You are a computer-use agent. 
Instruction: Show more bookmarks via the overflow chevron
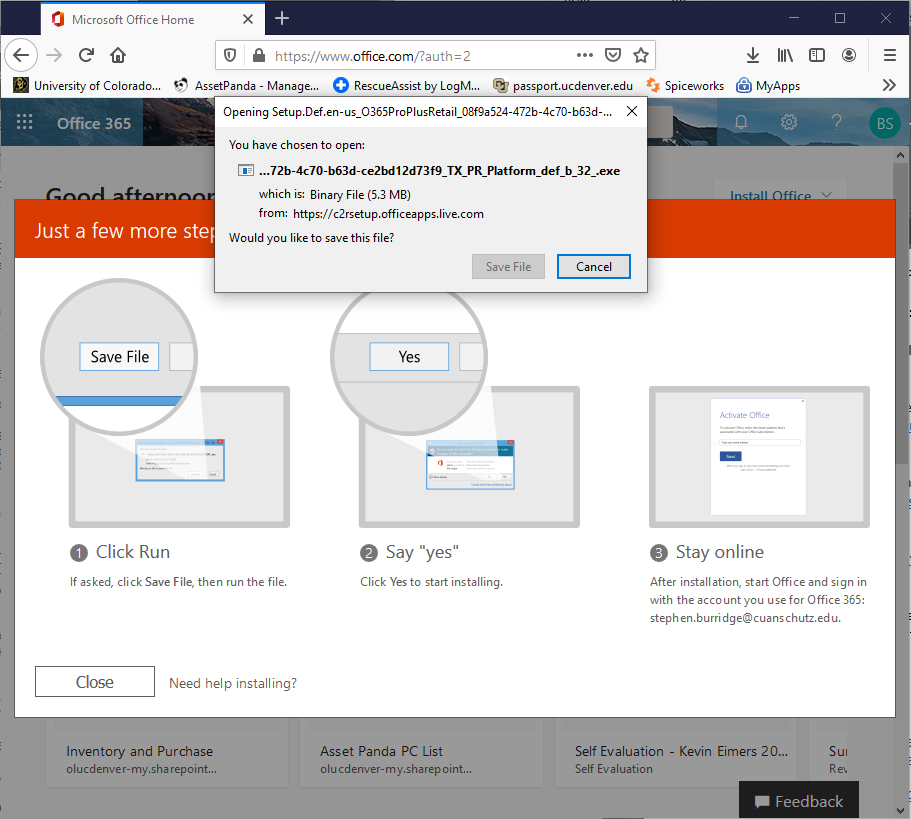[x=888, y=85]
